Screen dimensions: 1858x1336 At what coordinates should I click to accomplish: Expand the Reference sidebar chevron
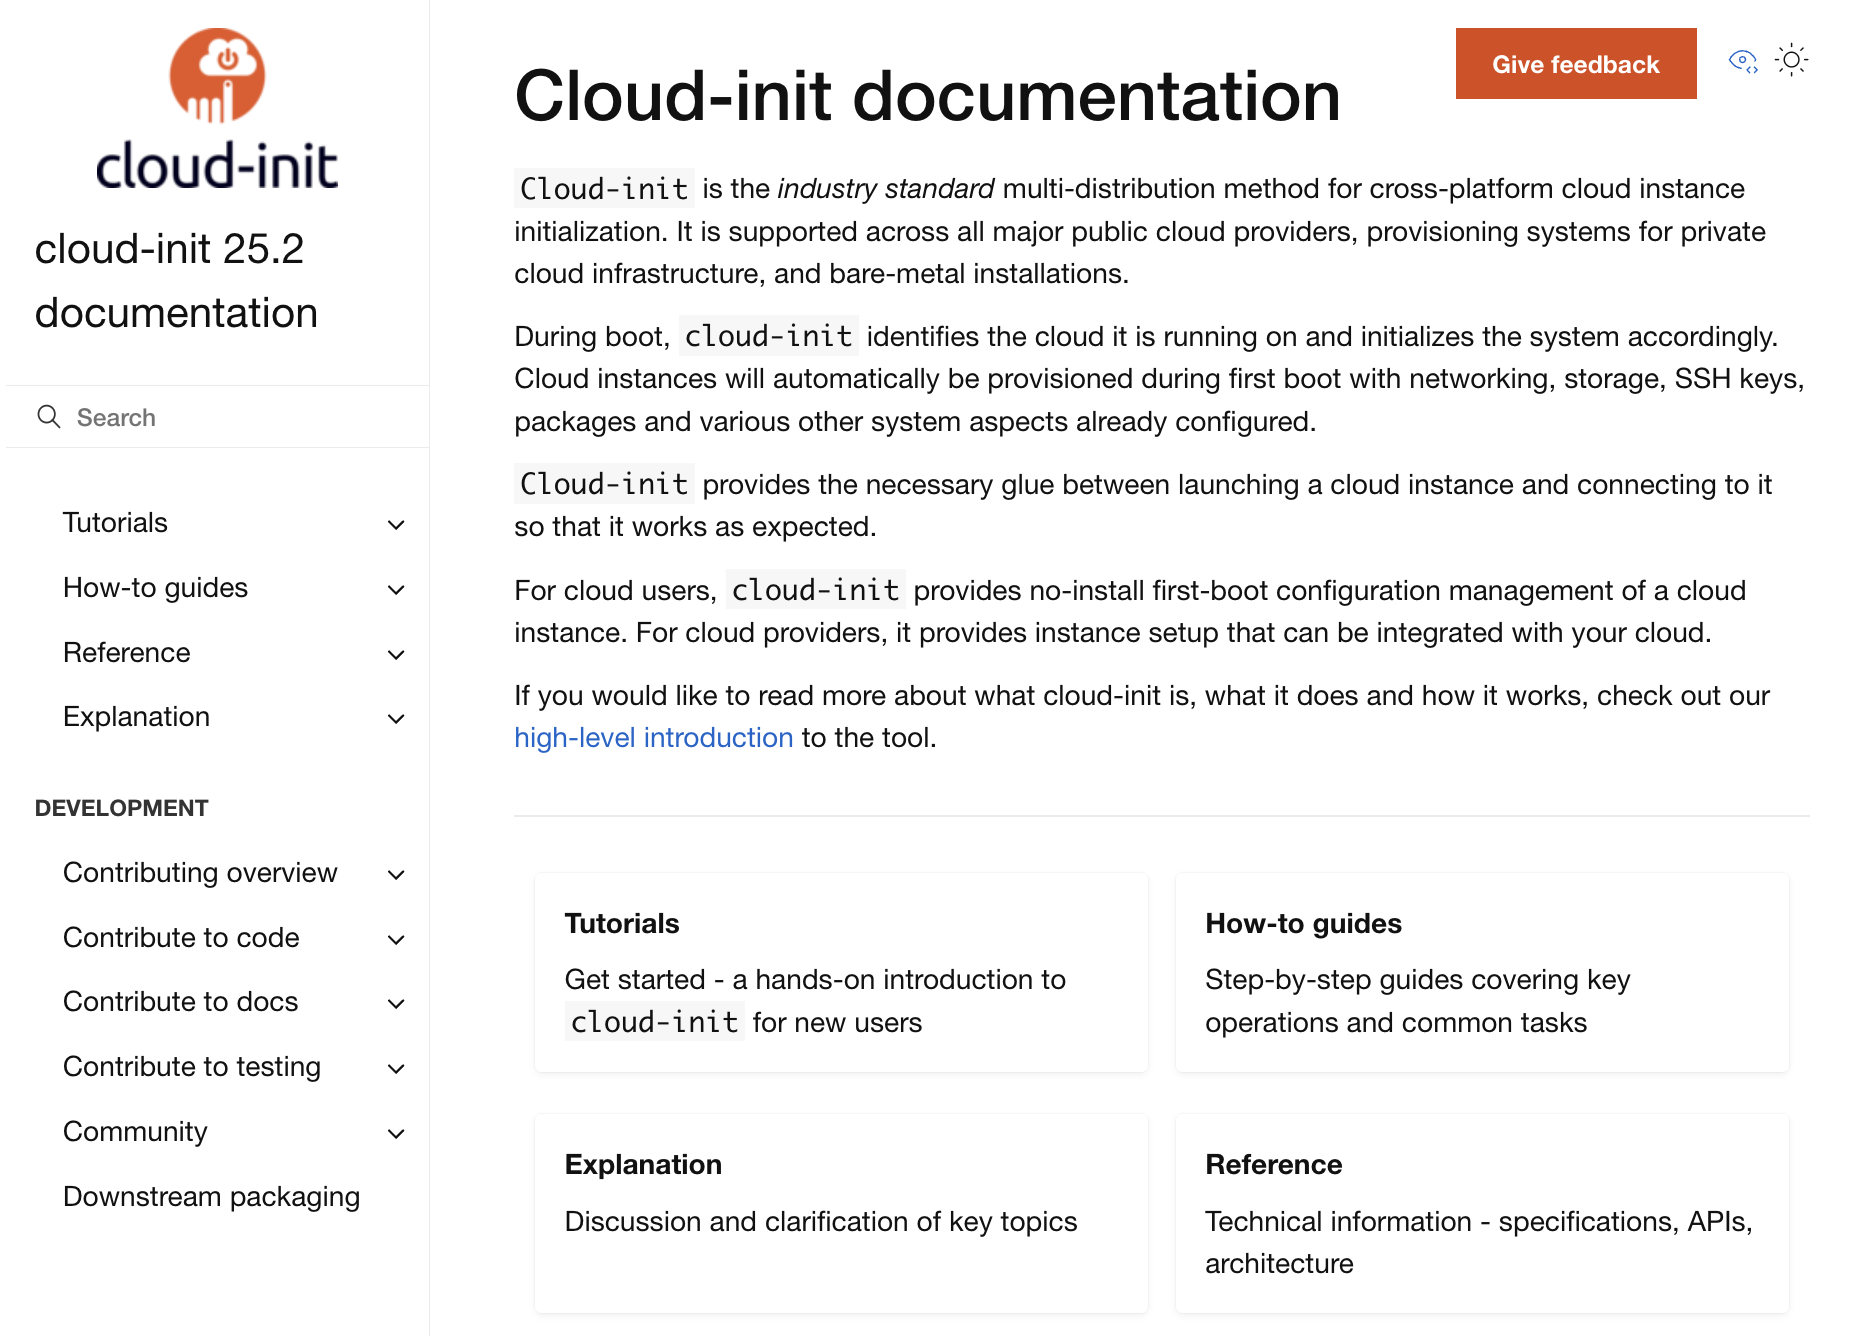tap(396, 654)
